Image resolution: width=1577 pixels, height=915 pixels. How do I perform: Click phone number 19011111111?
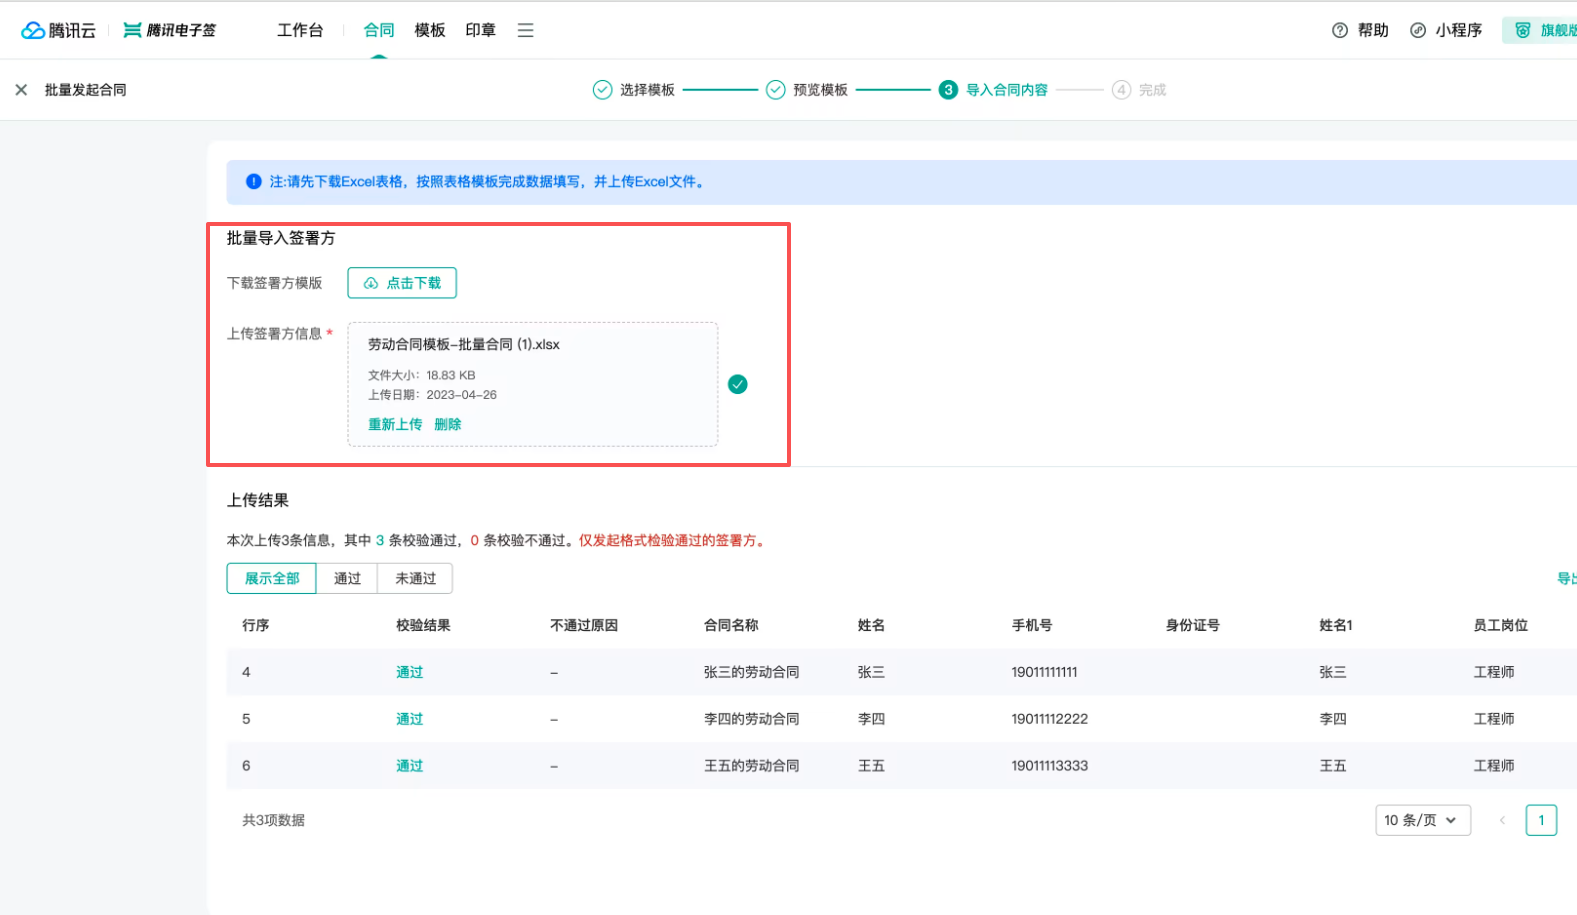1044,672
